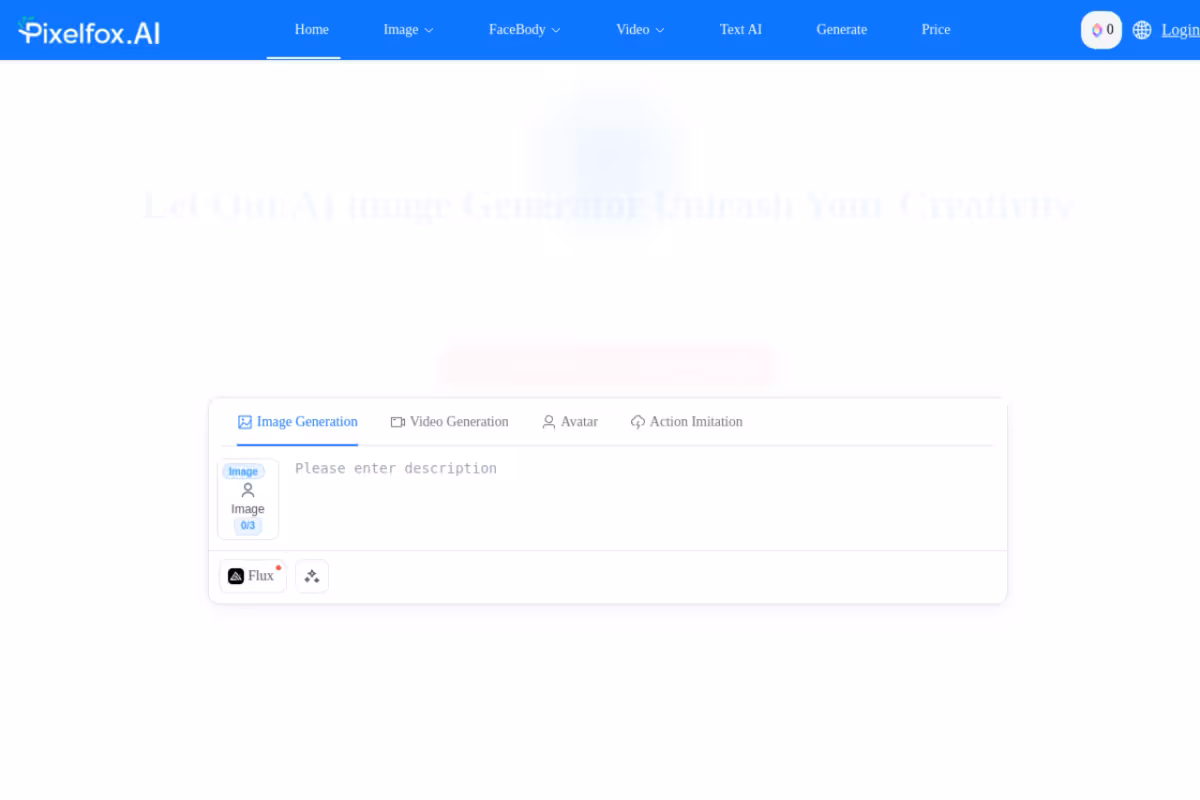
Task: Click the Pixelfox.AI logo
Action: (x=89, y=31)
